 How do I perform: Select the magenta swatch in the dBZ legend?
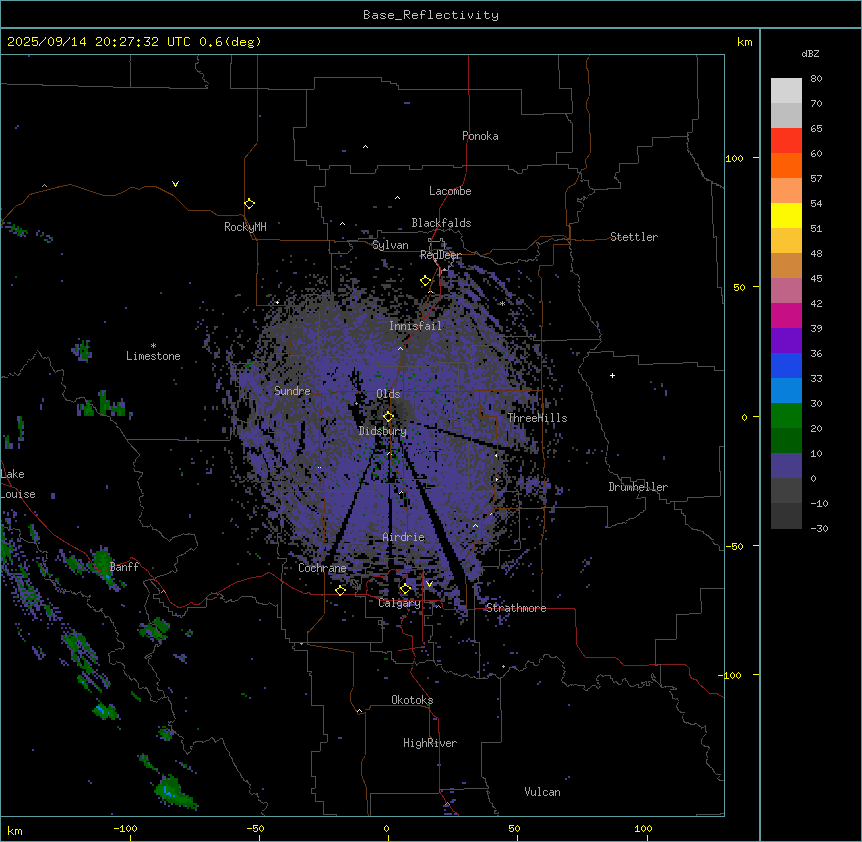coord(786,315)
